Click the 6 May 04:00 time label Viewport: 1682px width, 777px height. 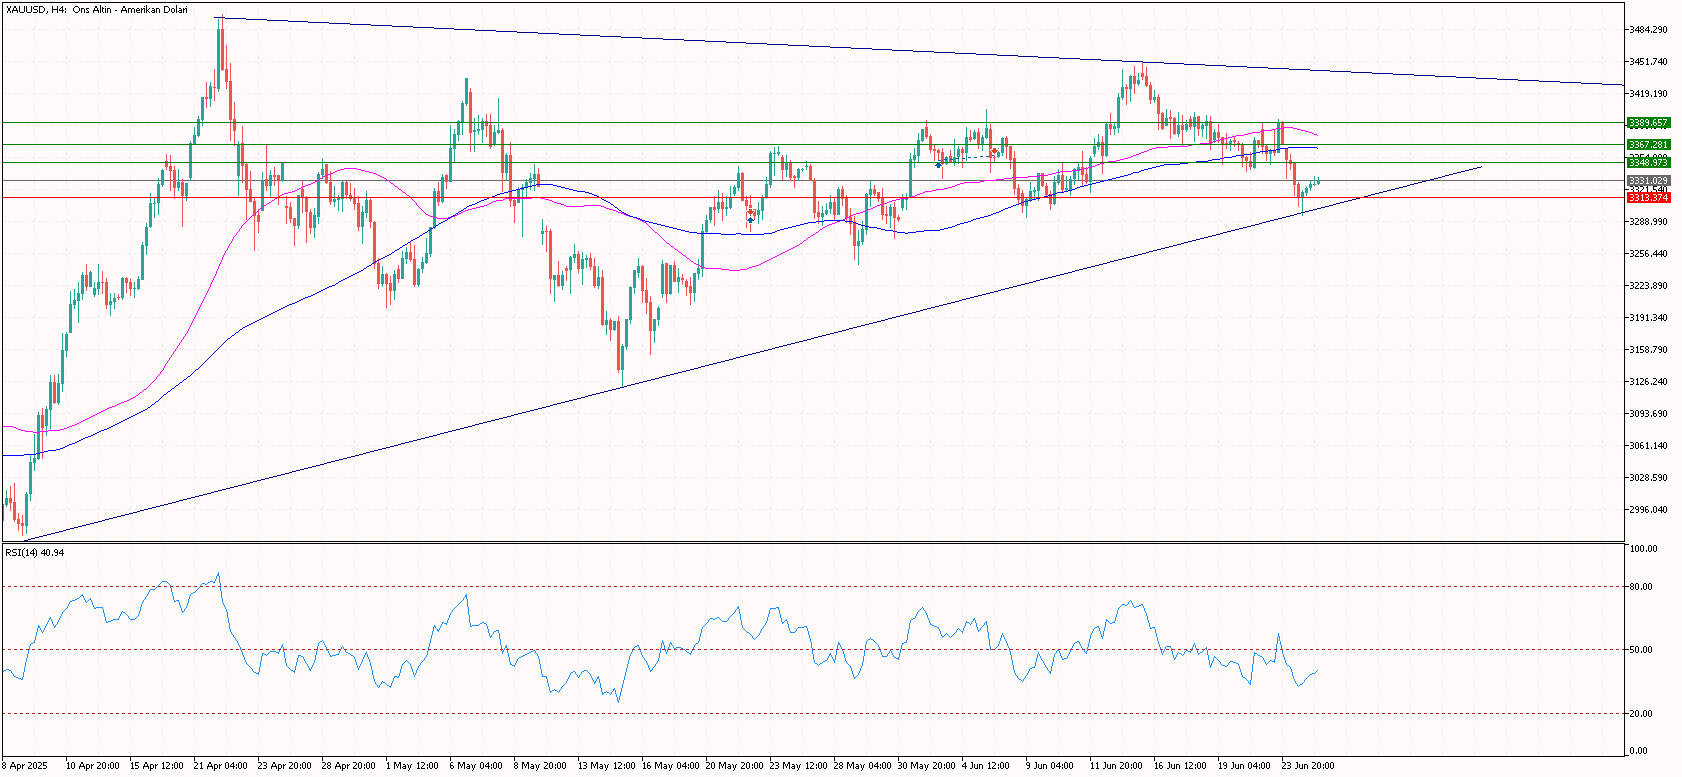pos(477,766)
